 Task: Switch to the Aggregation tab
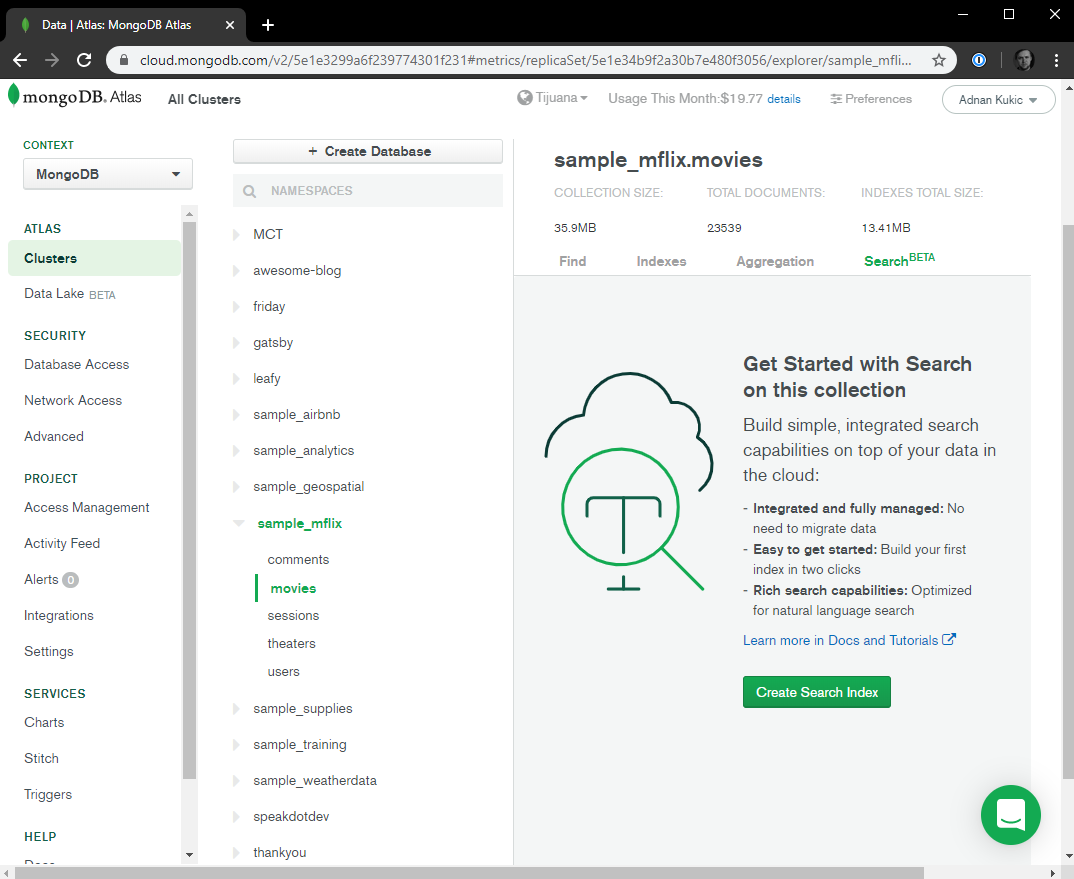[x=775, y=261]
